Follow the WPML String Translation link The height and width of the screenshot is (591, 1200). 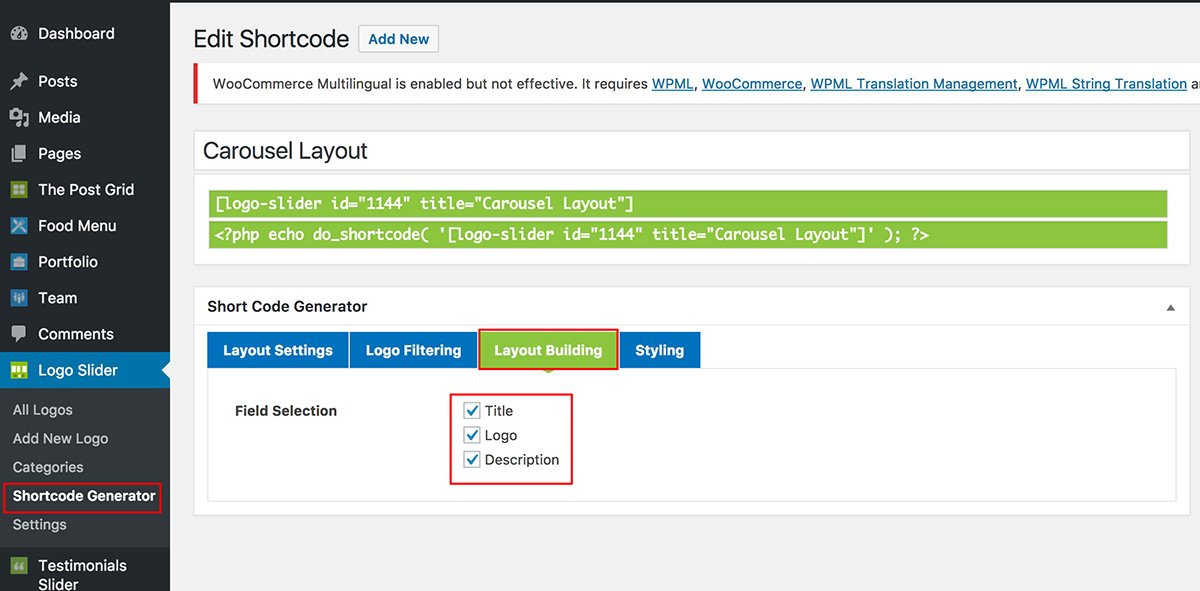click(1106, 84)
